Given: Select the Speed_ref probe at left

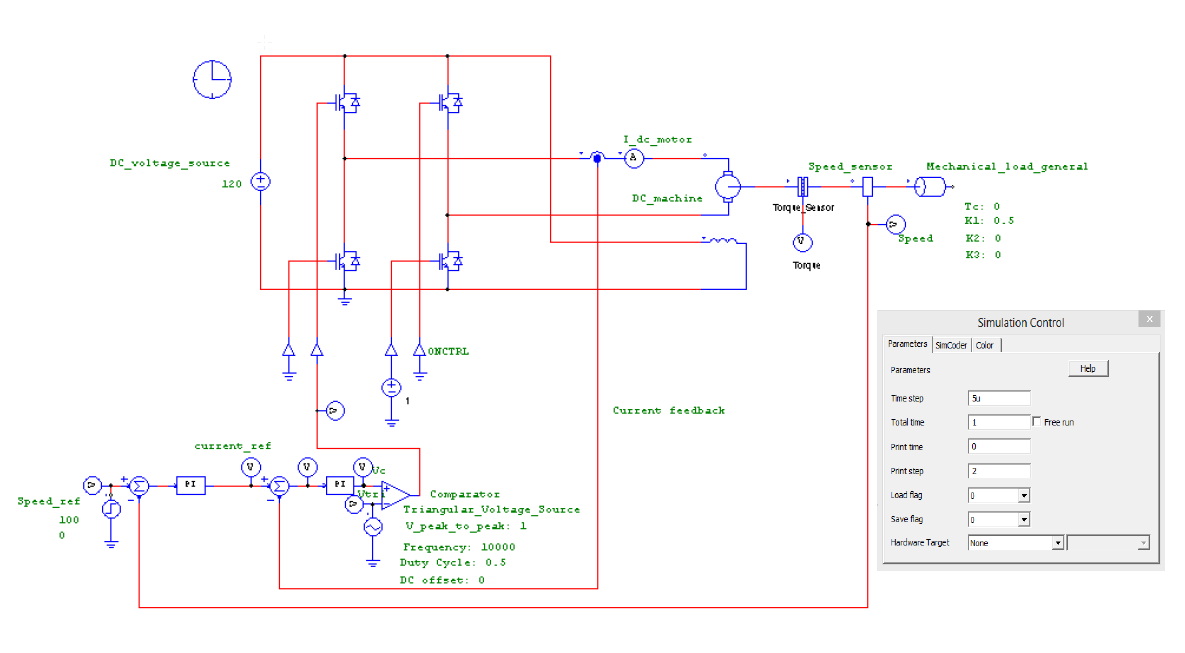Looking at the screenshot, I should tap(91, 485).
